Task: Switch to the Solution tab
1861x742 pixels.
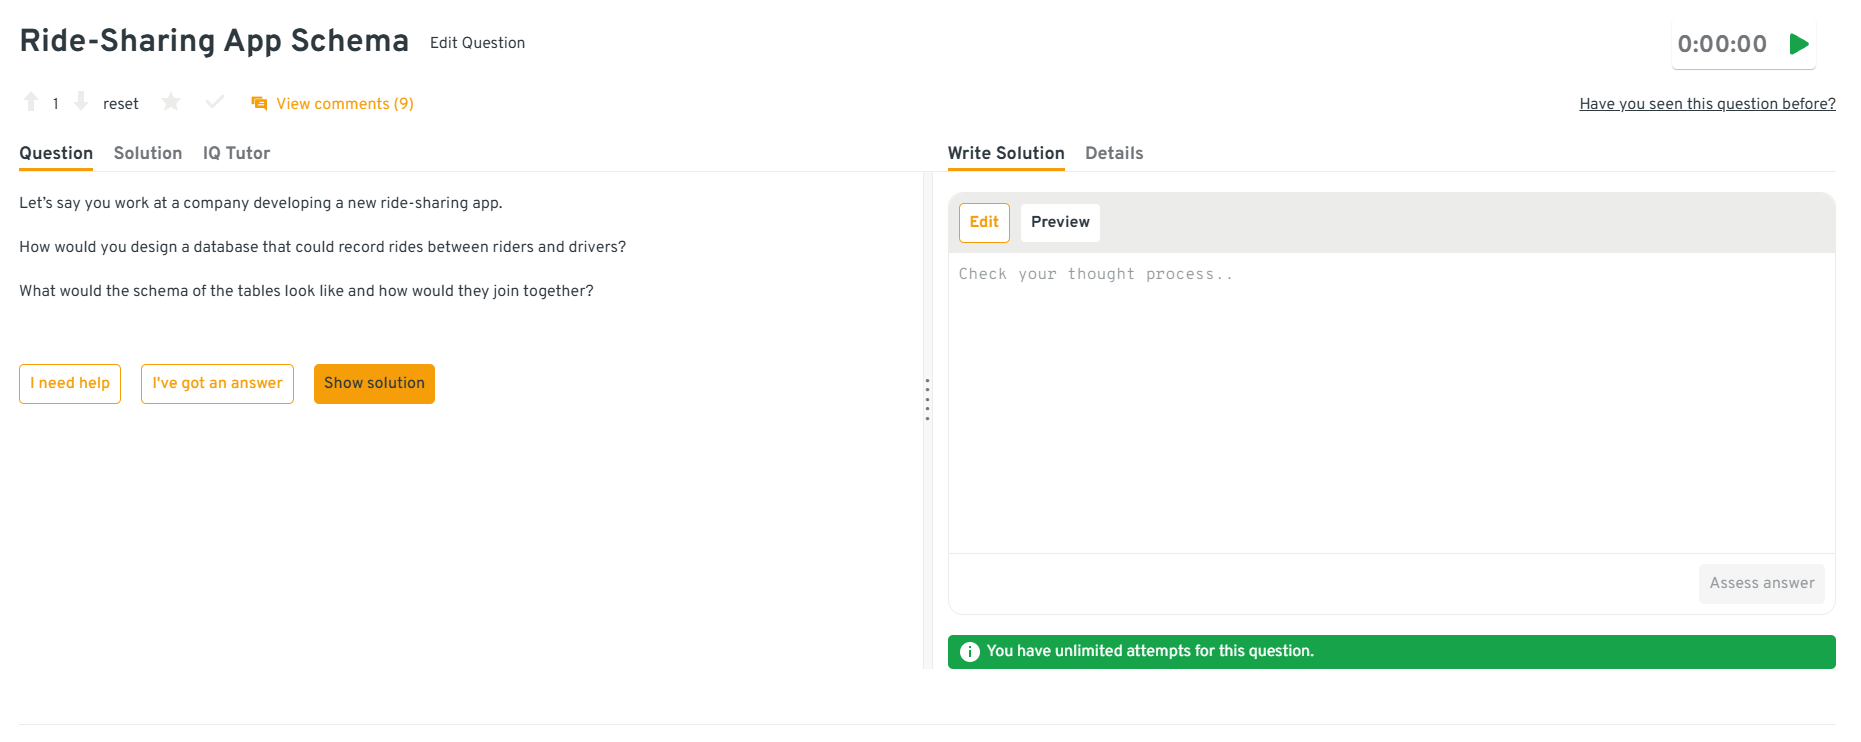Action: click(x=148, y=153)
